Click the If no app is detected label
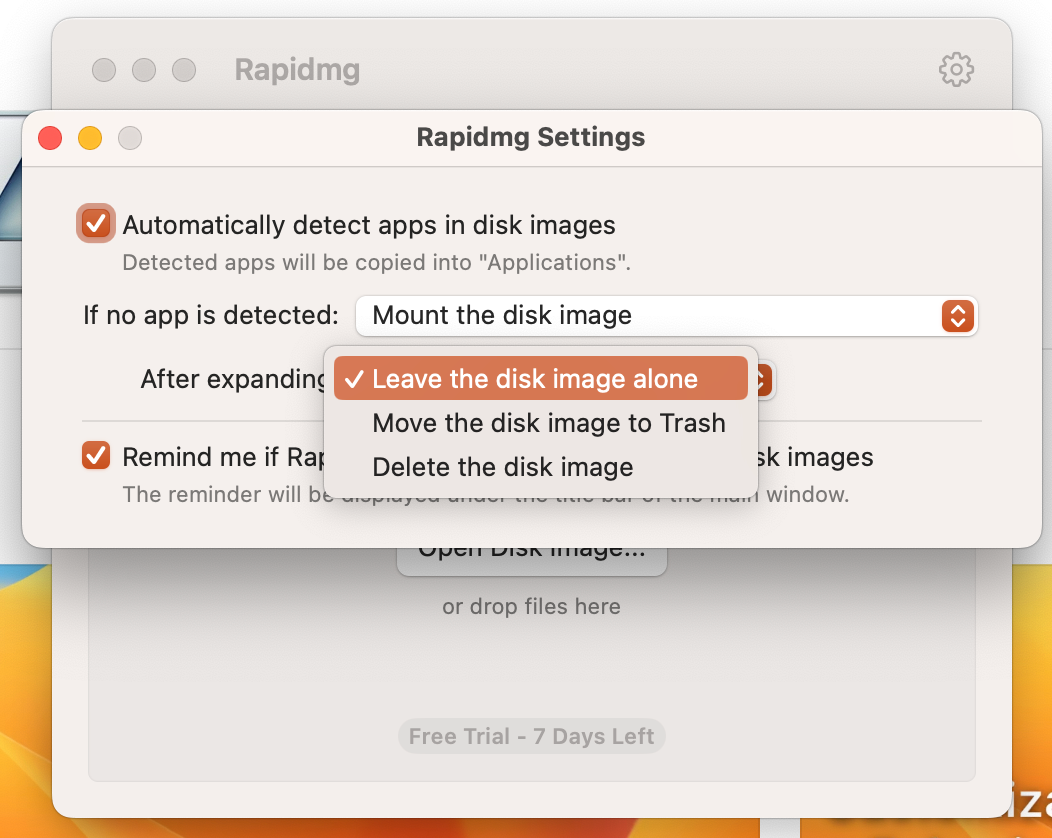The width and height of the screenshot is (1052, 838). pos(211,315)
